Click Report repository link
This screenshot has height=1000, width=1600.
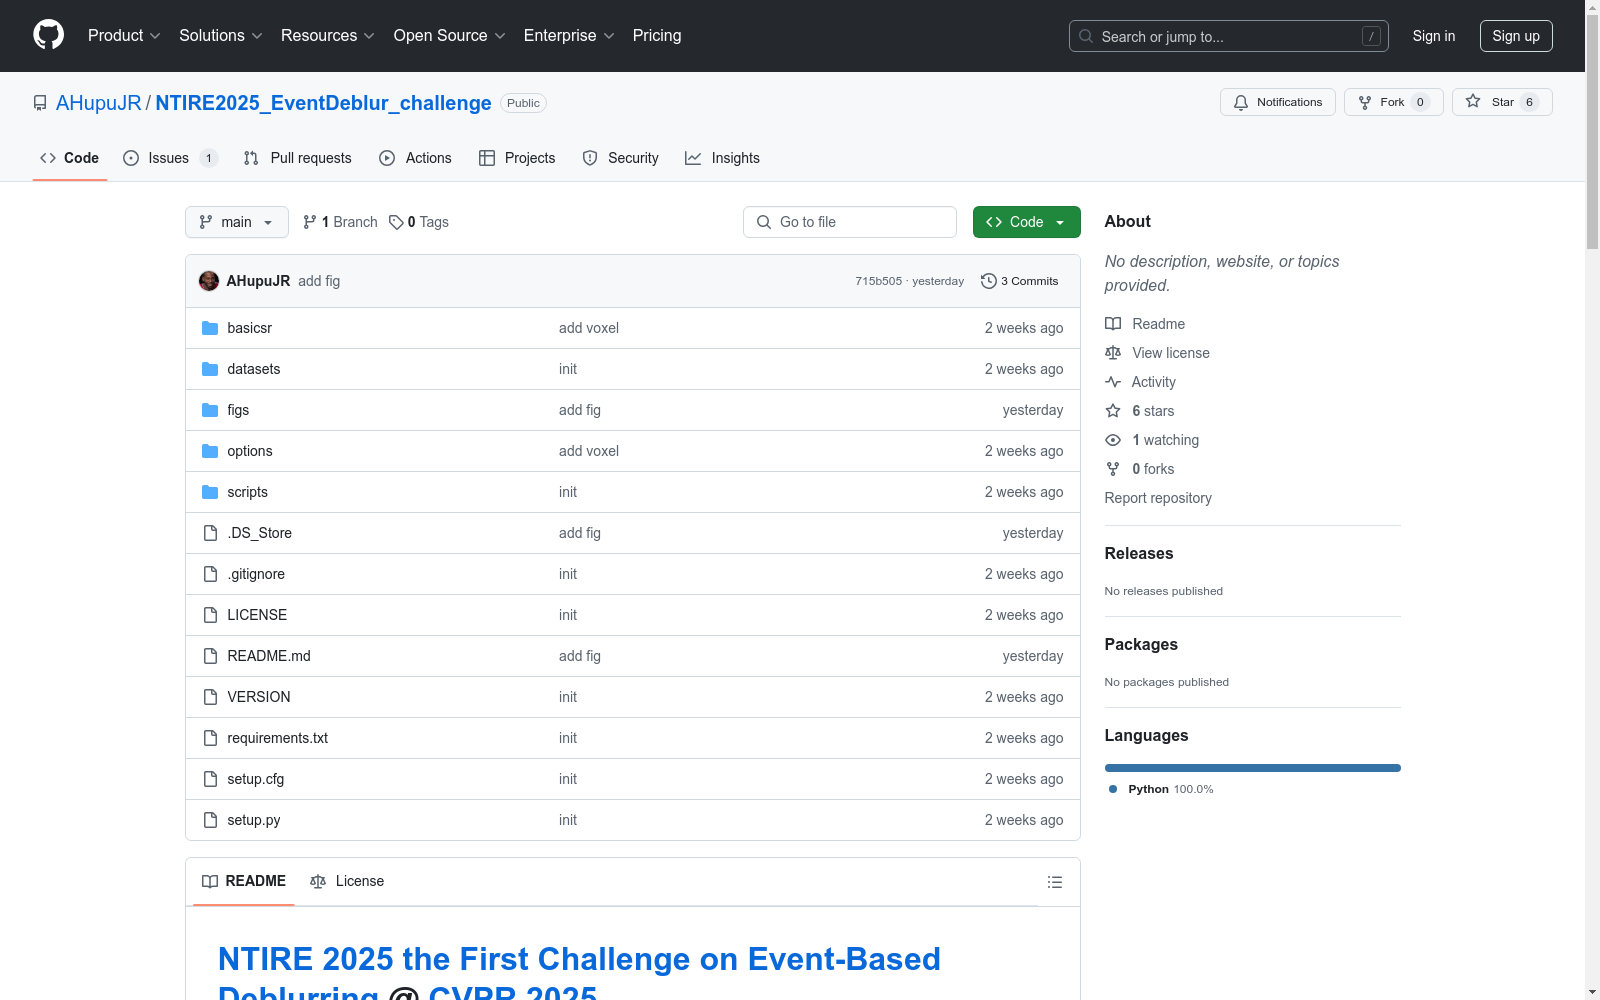pyautogui.click(x=1158, y=498)
